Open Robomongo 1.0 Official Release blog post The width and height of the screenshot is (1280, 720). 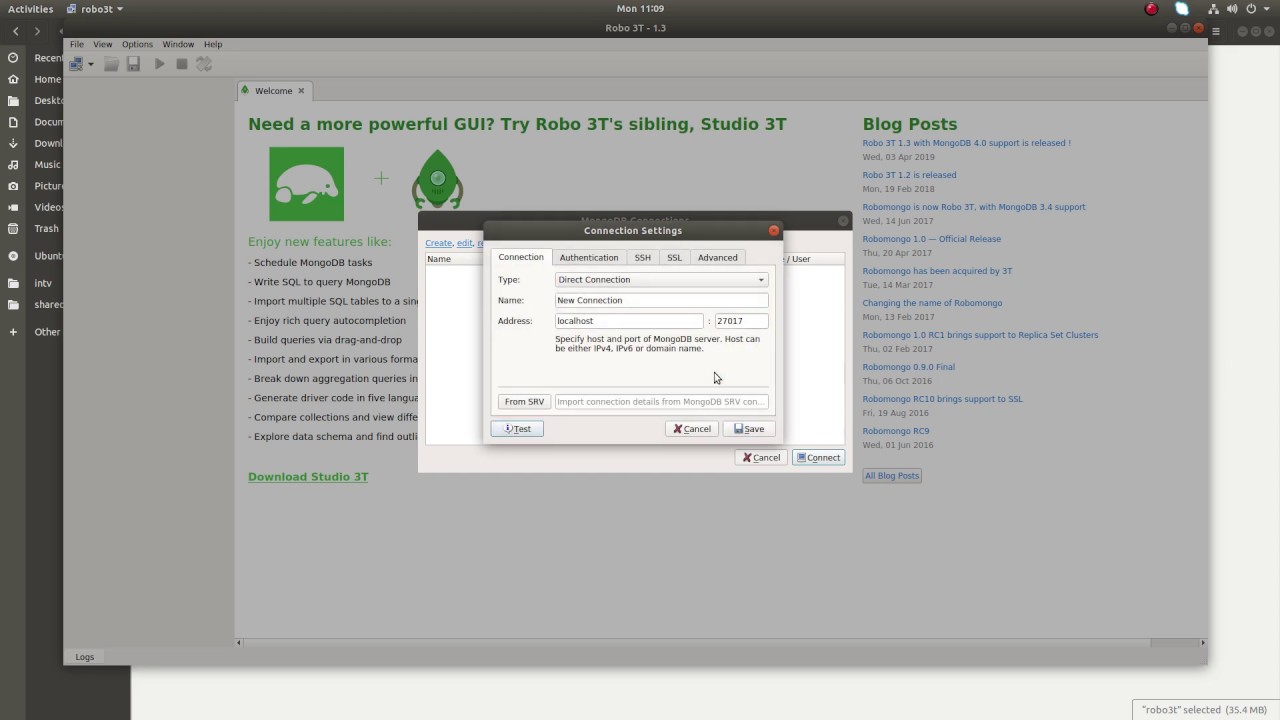pos(931,239)
